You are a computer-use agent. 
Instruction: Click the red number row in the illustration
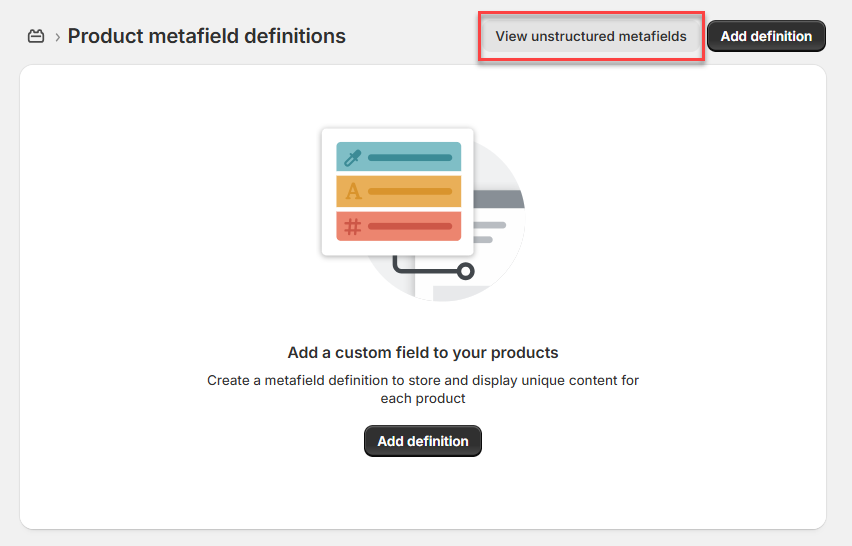(x=399, y=227)
